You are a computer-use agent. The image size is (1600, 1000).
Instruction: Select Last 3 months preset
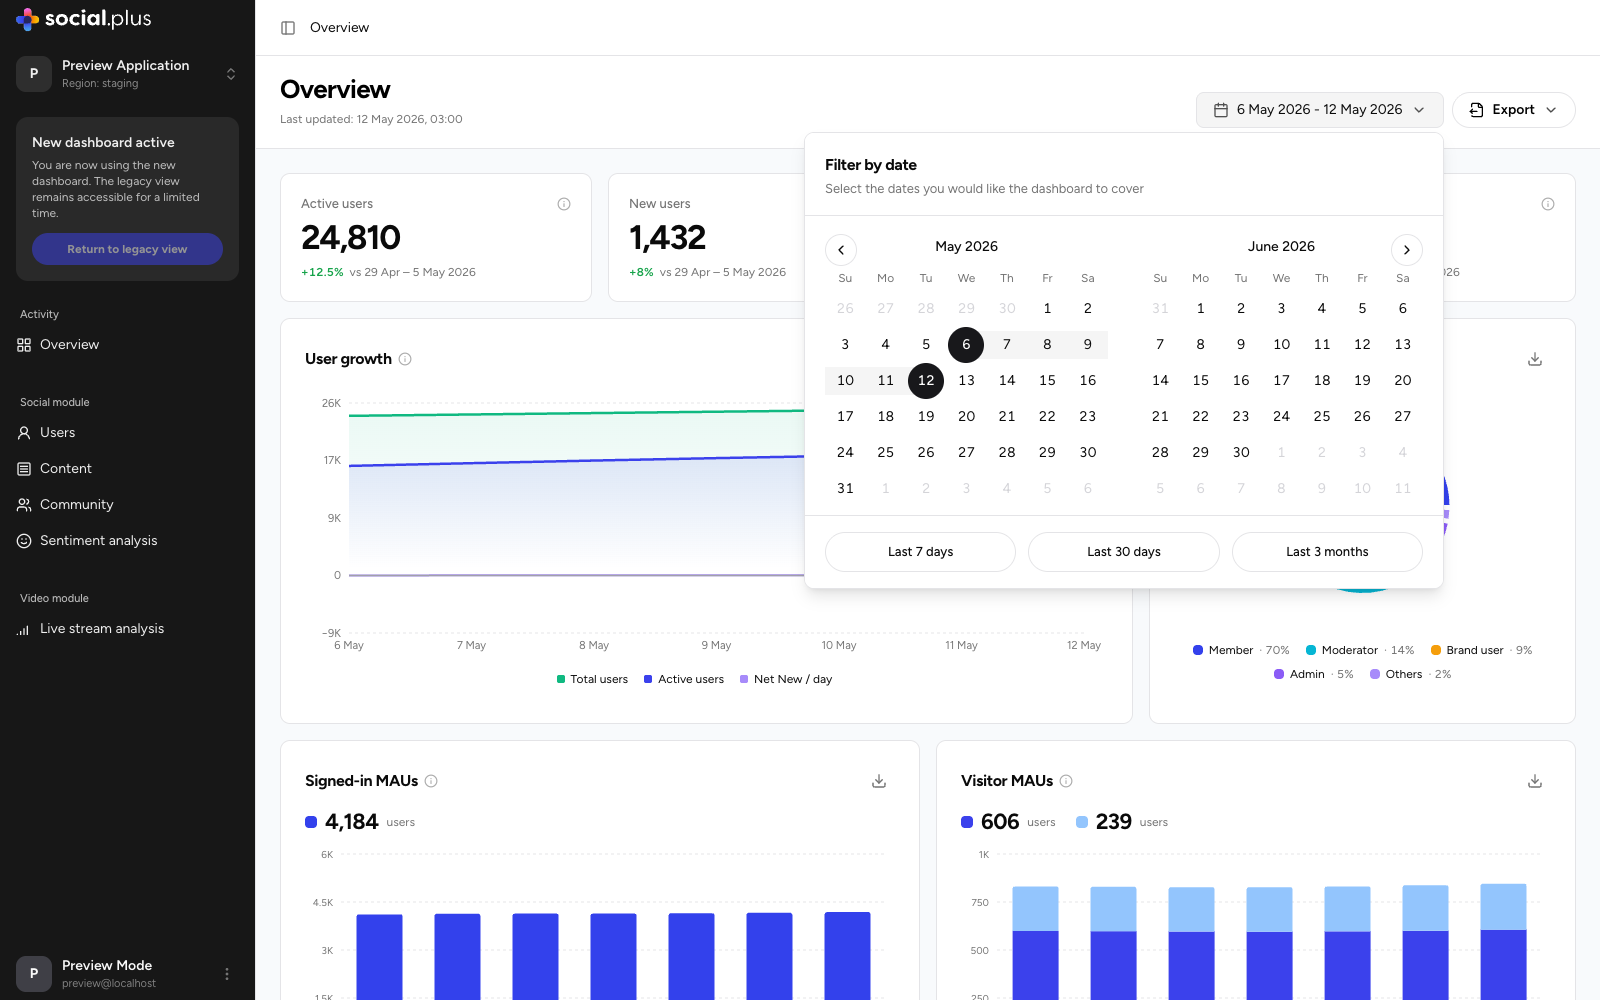[x=1327, y=552]
